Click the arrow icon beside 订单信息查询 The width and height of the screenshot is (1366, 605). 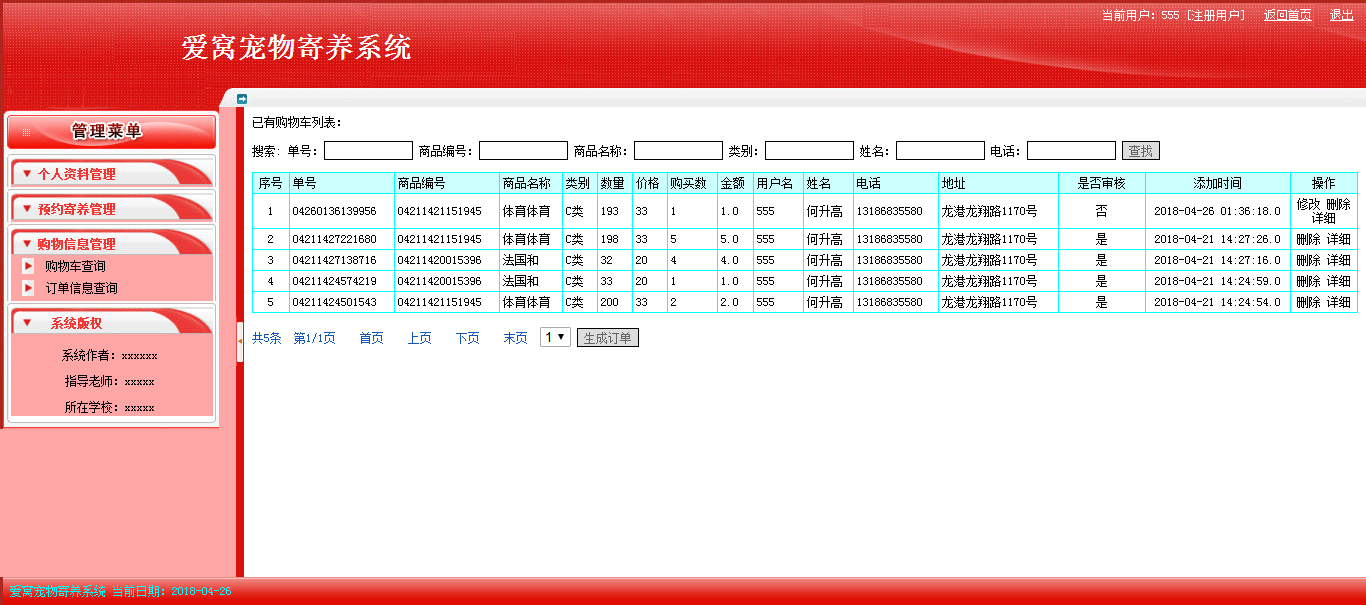28,288
